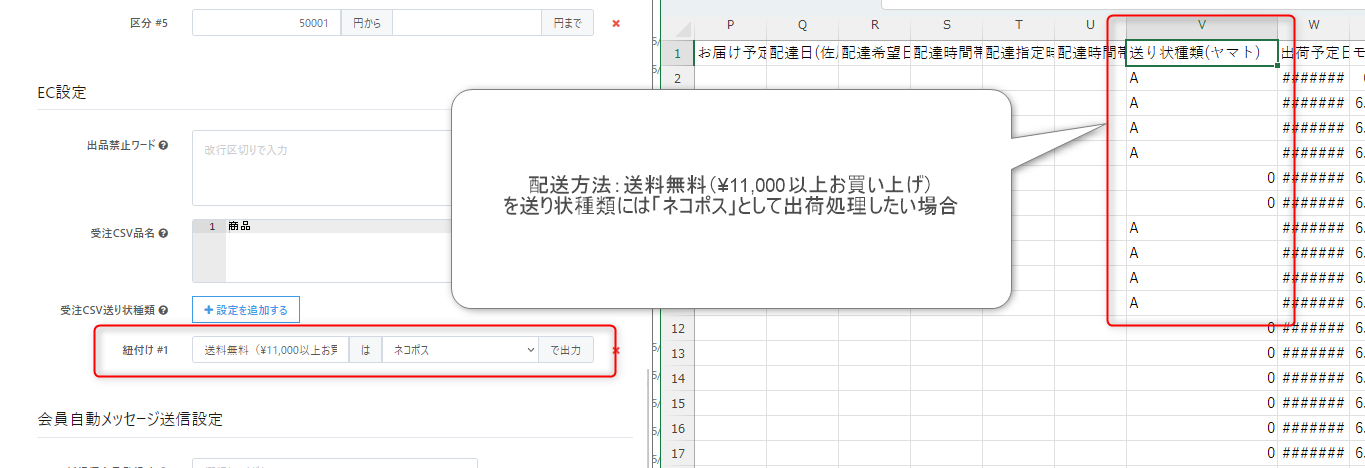Screen dimensions: 1365x468
Task: Click cell T1 配達指定日 header
Action: pyautogui.click(x=1018, y=53)
